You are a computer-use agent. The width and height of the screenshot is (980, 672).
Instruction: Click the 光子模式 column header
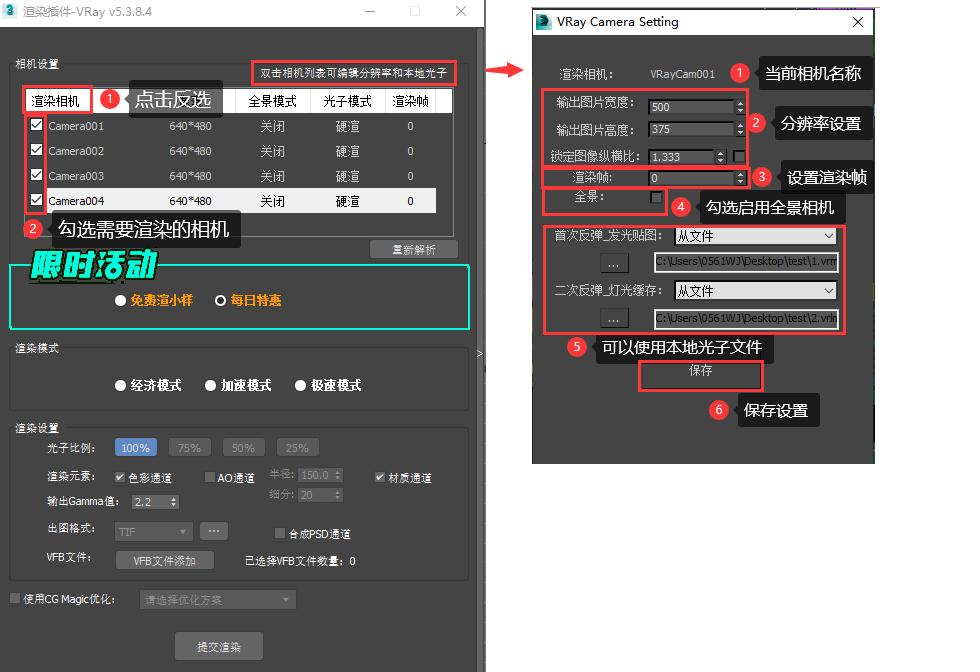pos(348,101)
